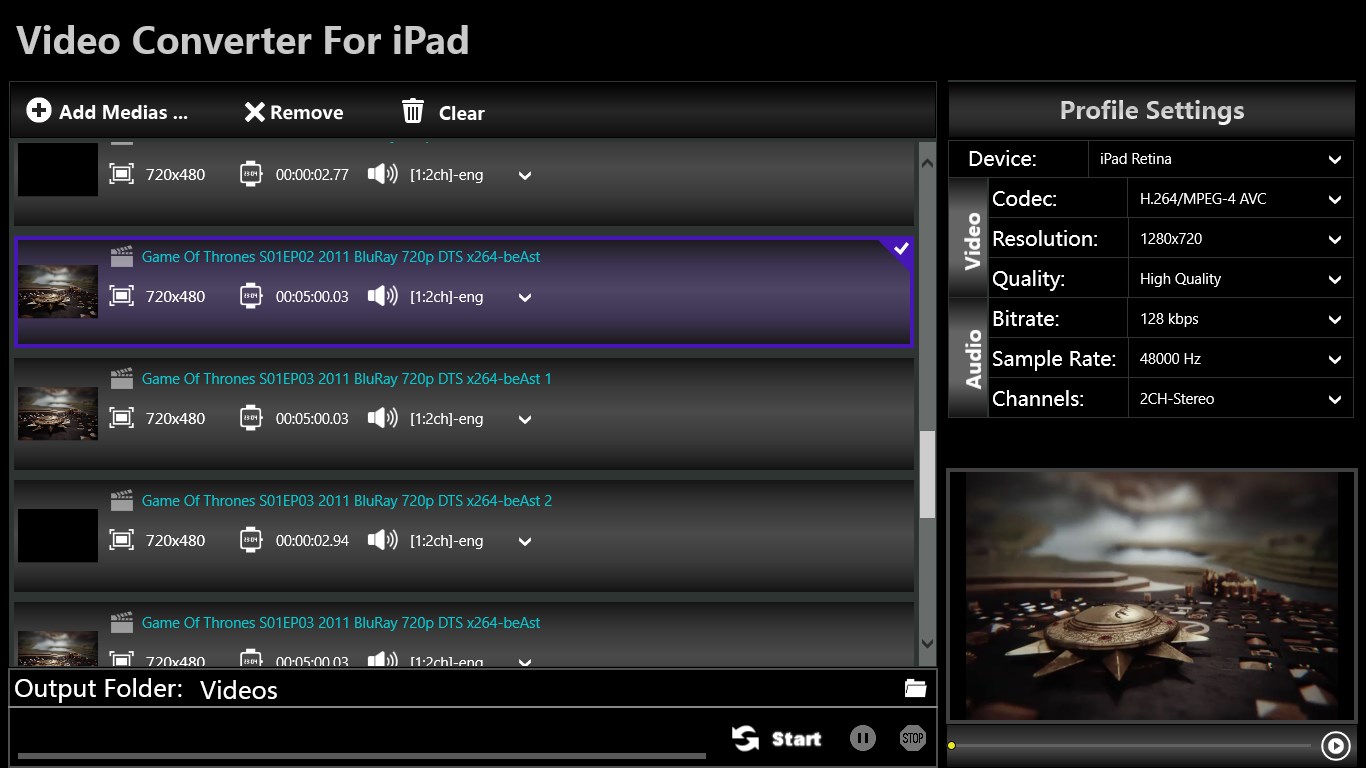This screenshot has width=1366, height=768.
Task: Expand audio track chevron on S01EP02 item
Action: (x=524, y=297)
